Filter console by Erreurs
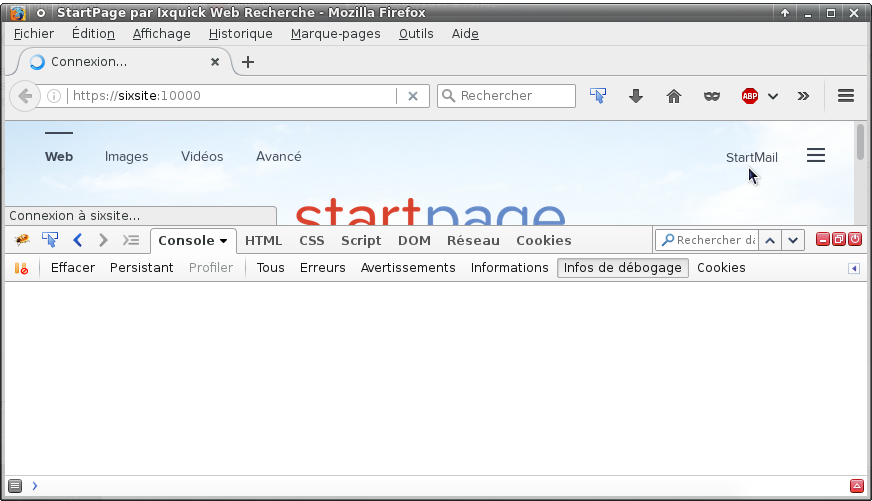Screen dimensions: 872x501 323,267
